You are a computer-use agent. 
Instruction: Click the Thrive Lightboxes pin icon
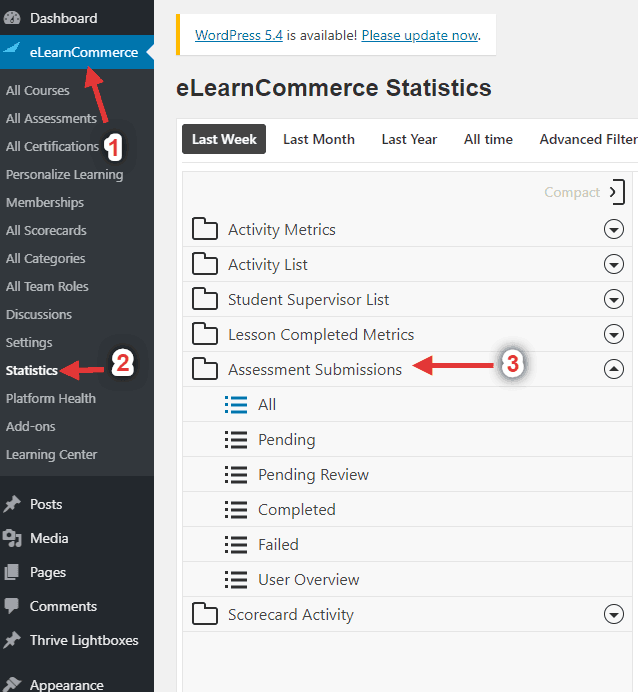[x=12, y=640]
